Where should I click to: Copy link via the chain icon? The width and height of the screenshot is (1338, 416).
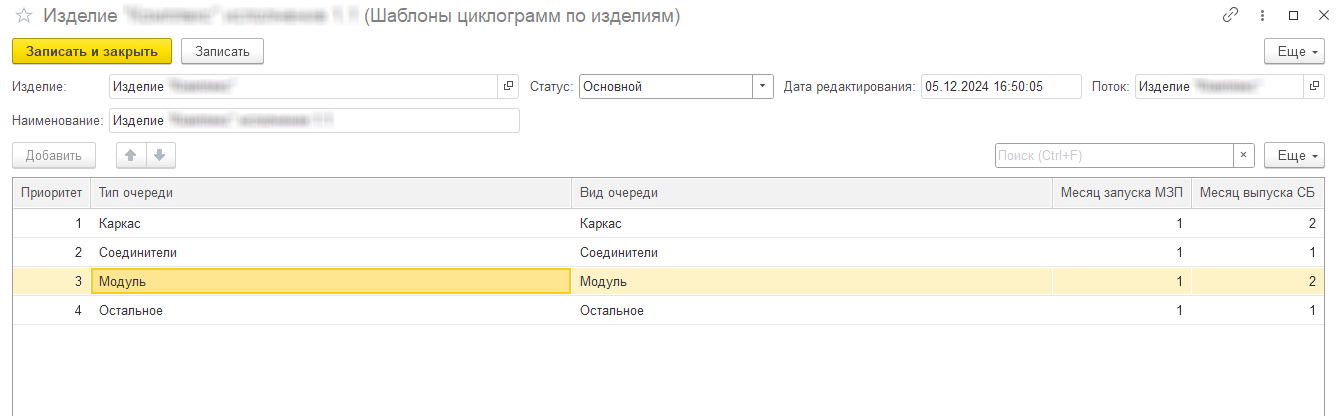tap(1229, 16)
